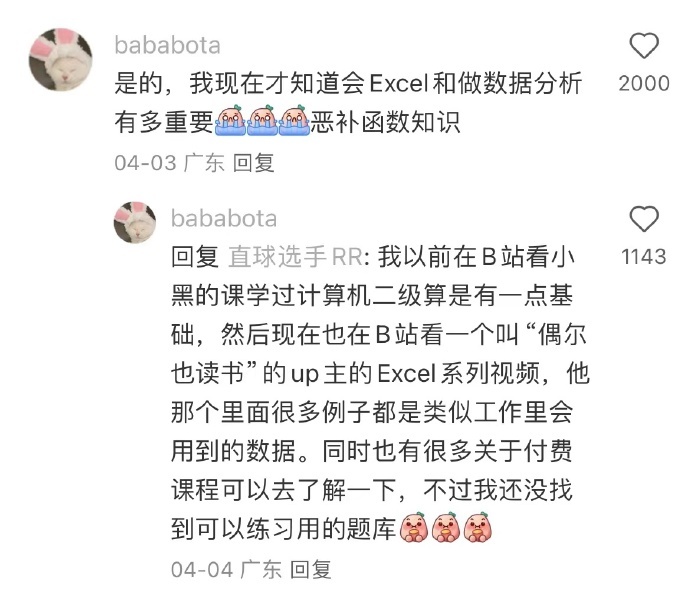Open bababota's profile from the reply username
The height and width of the screenshot is (599, 690).
click(224, 219)
